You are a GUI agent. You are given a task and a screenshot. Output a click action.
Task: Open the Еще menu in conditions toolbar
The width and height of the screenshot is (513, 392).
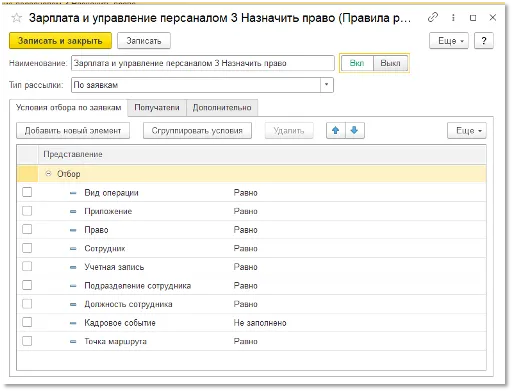click(467, 131)
